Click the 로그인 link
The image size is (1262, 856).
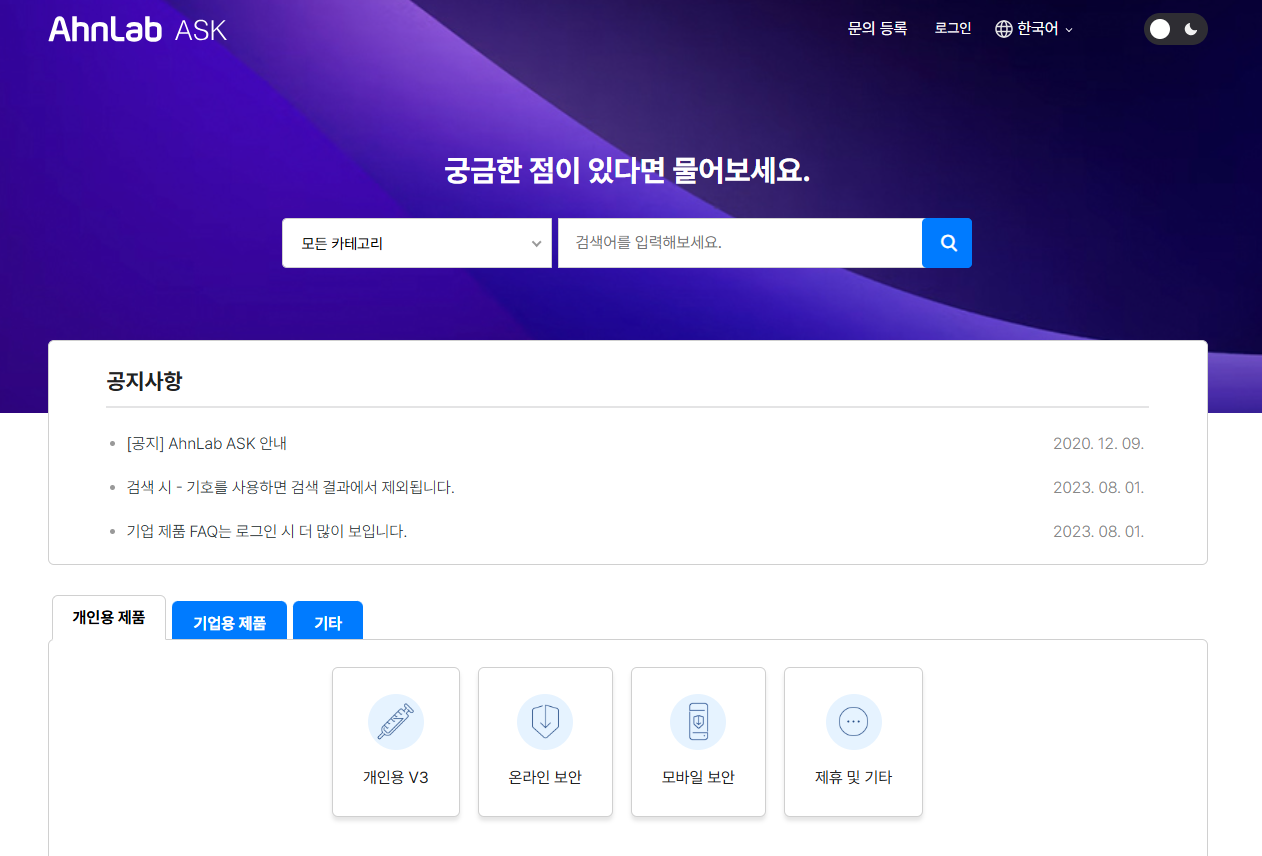(953, 29)
